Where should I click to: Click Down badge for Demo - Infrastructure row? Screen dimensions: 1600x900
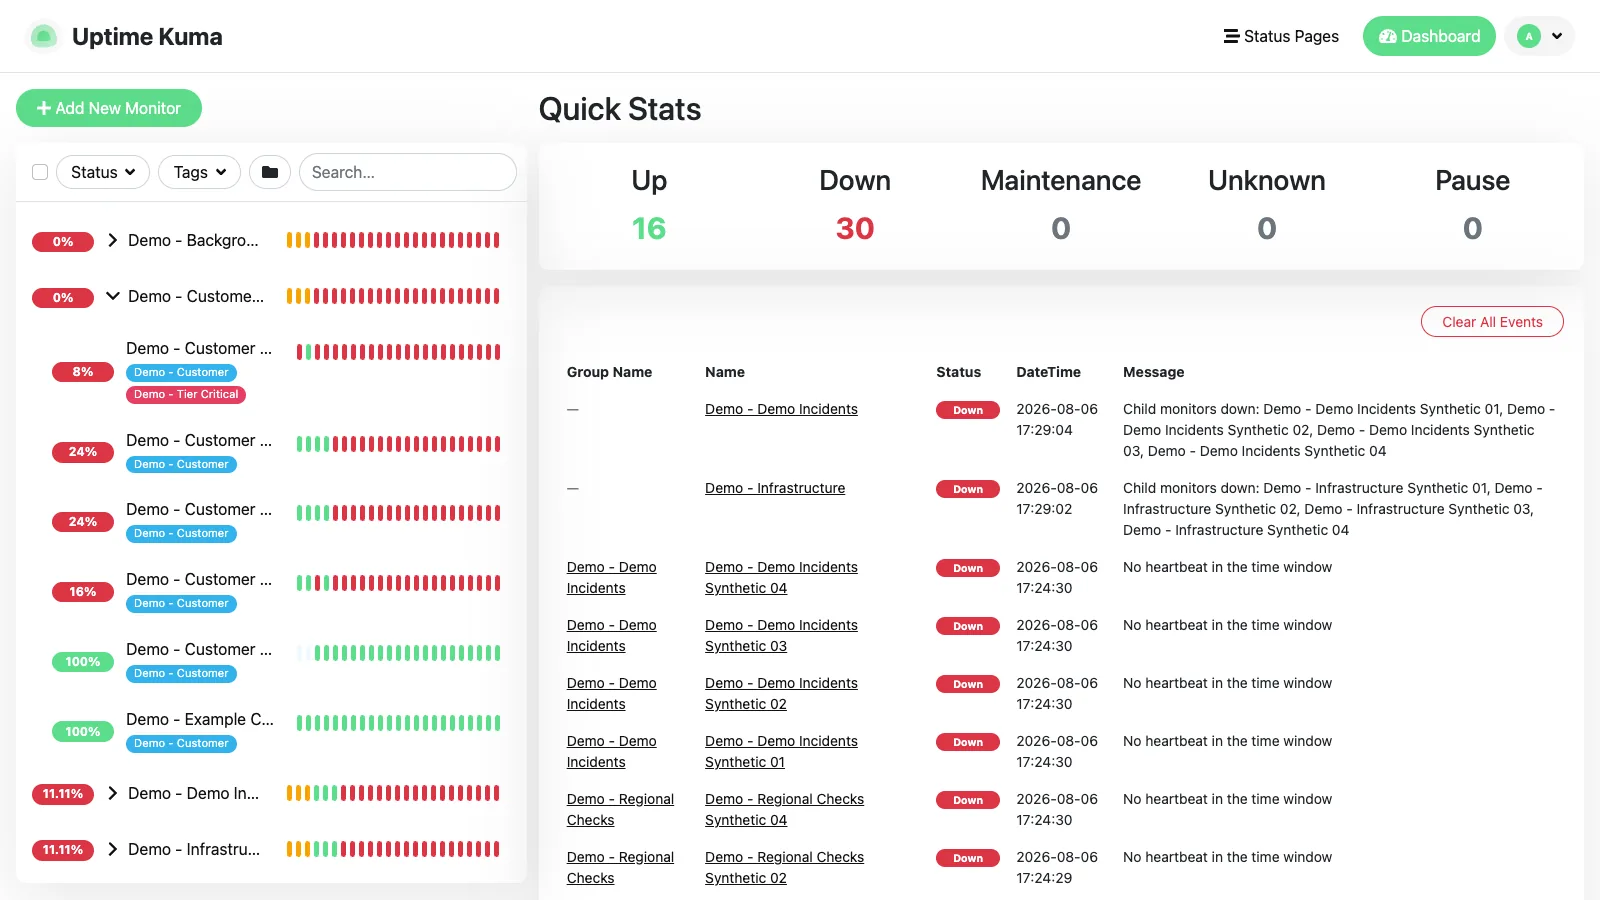[967, 489]
